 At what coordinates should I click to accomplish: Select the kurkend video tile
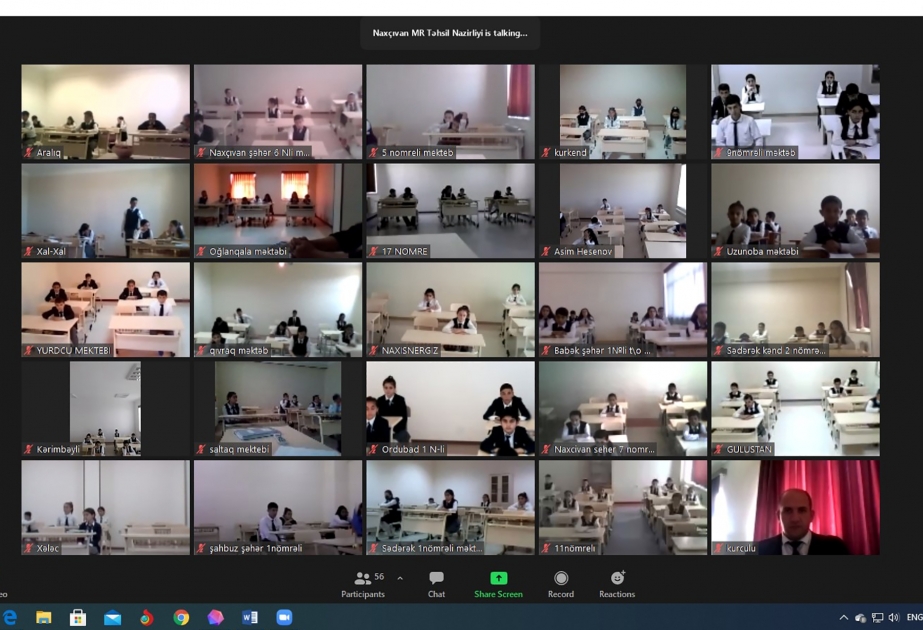pos(623,112)
